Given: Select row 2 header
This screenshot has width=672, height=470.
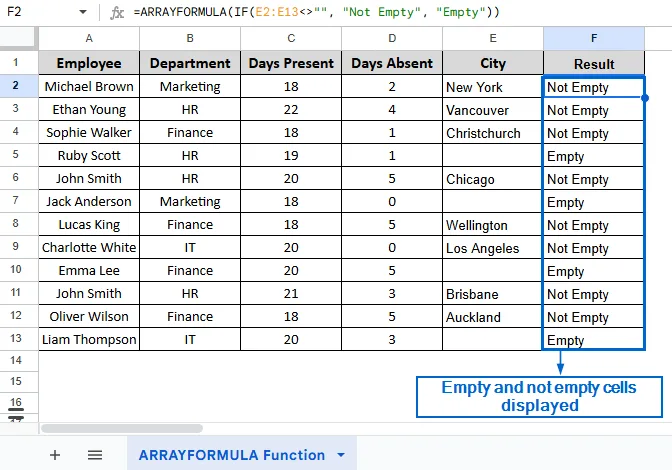Looking at the screenshot, I should pos(19,86).
